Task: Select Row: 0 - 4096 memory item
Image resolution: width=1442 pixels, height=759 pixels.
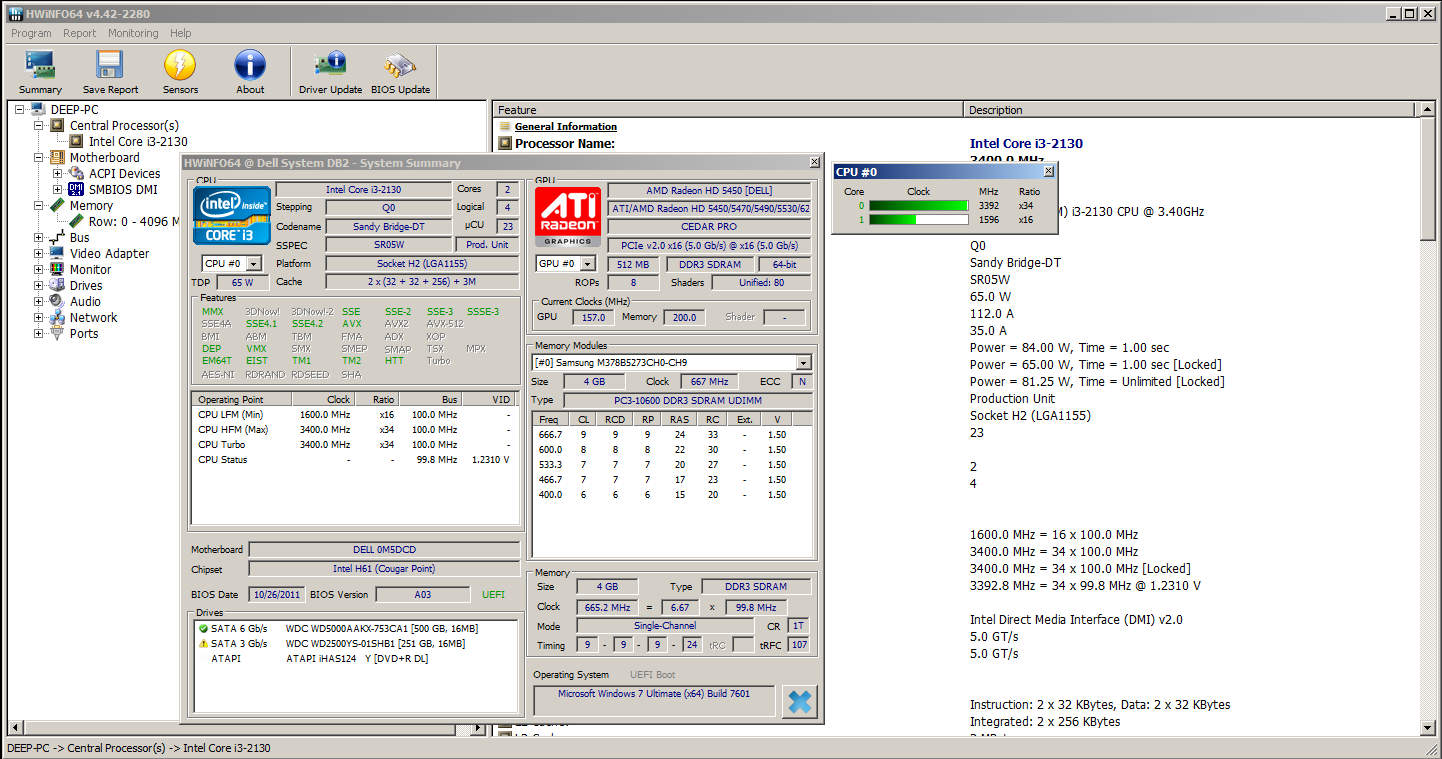Action: 134,222
